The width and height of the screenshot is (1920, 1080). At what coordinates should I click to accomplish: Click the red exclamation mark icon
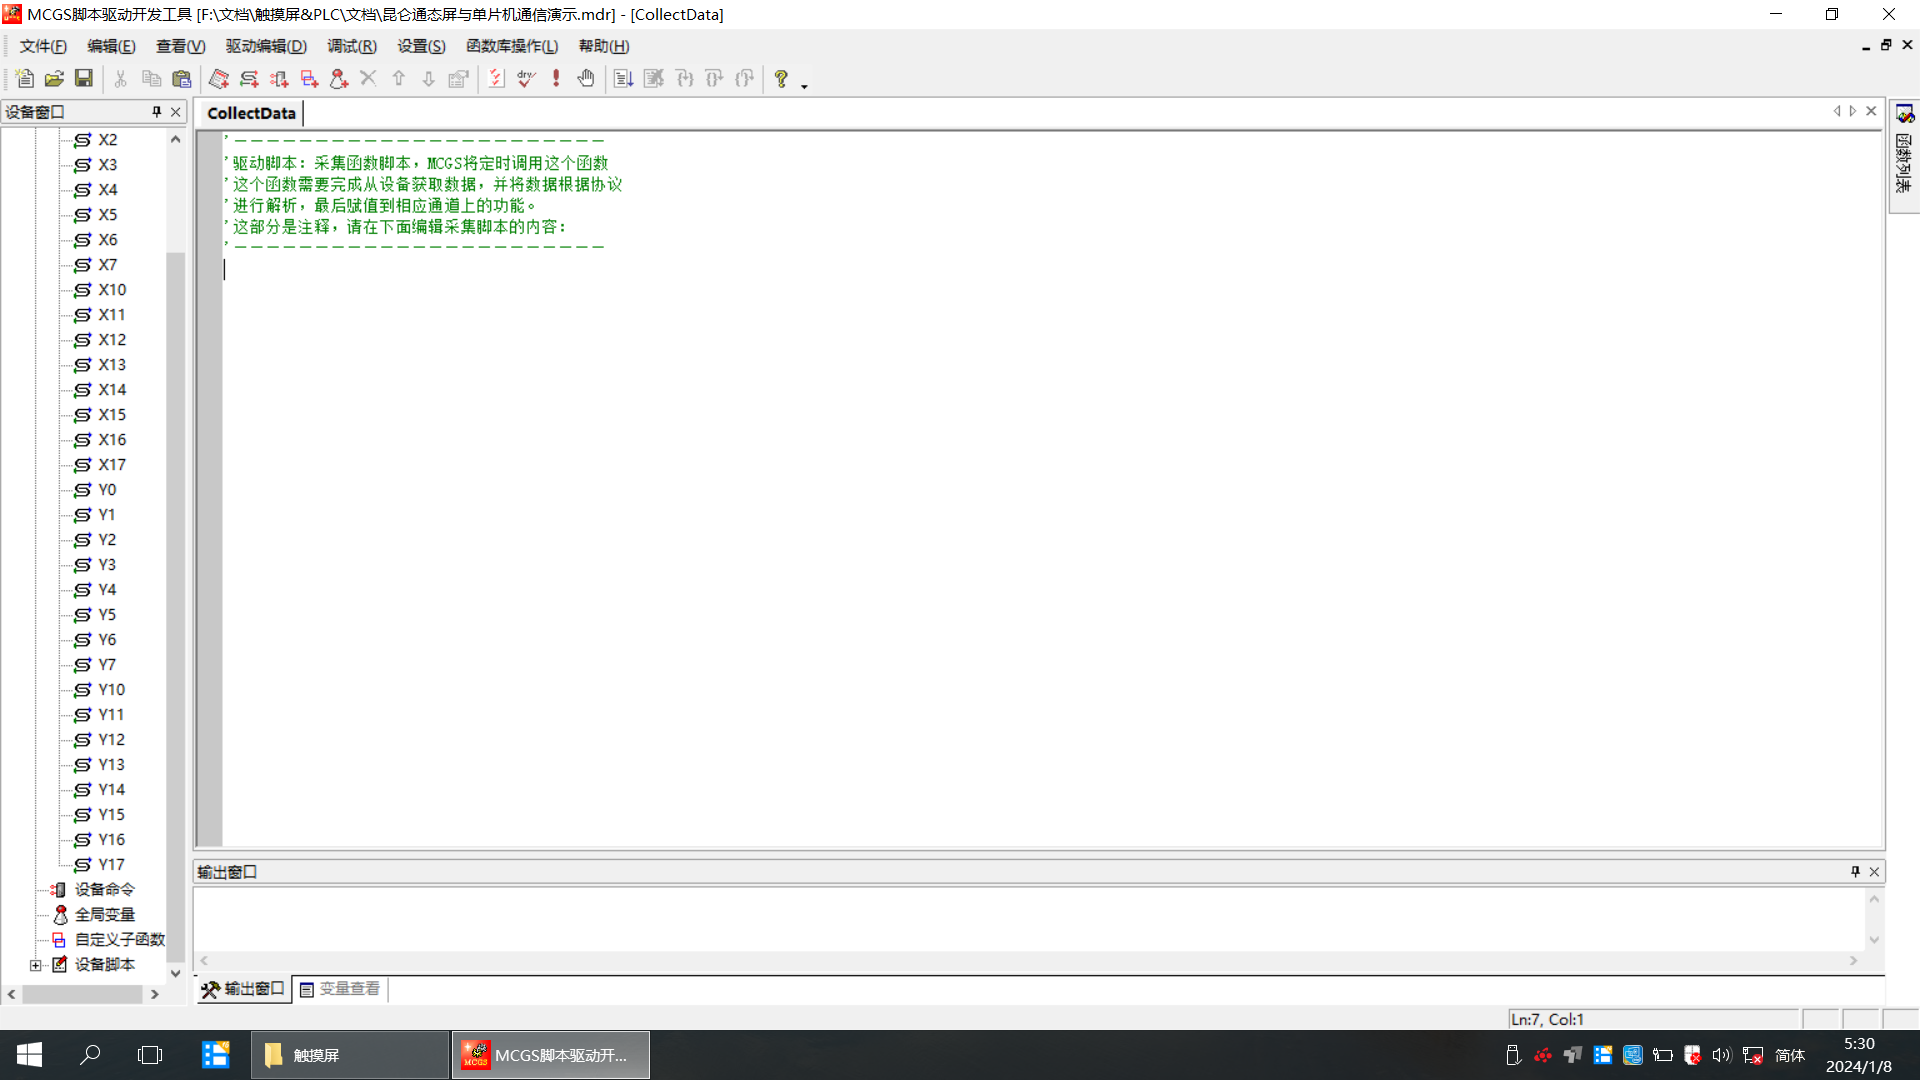[556, 79]
